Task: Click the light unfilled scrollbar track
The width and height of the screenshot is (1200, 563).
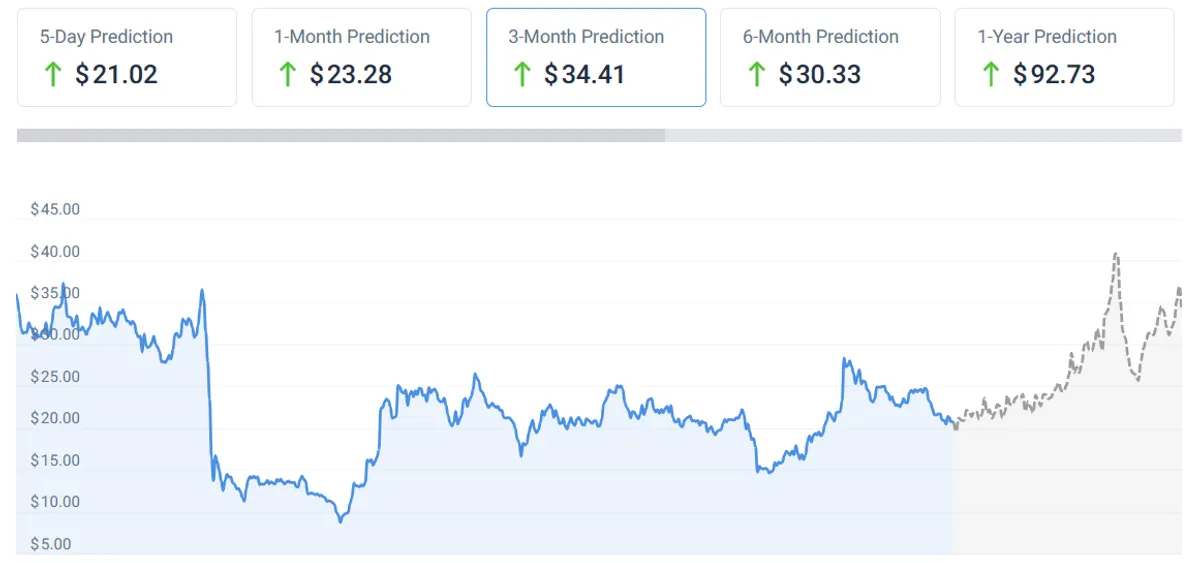Action: tap(923, 135)
